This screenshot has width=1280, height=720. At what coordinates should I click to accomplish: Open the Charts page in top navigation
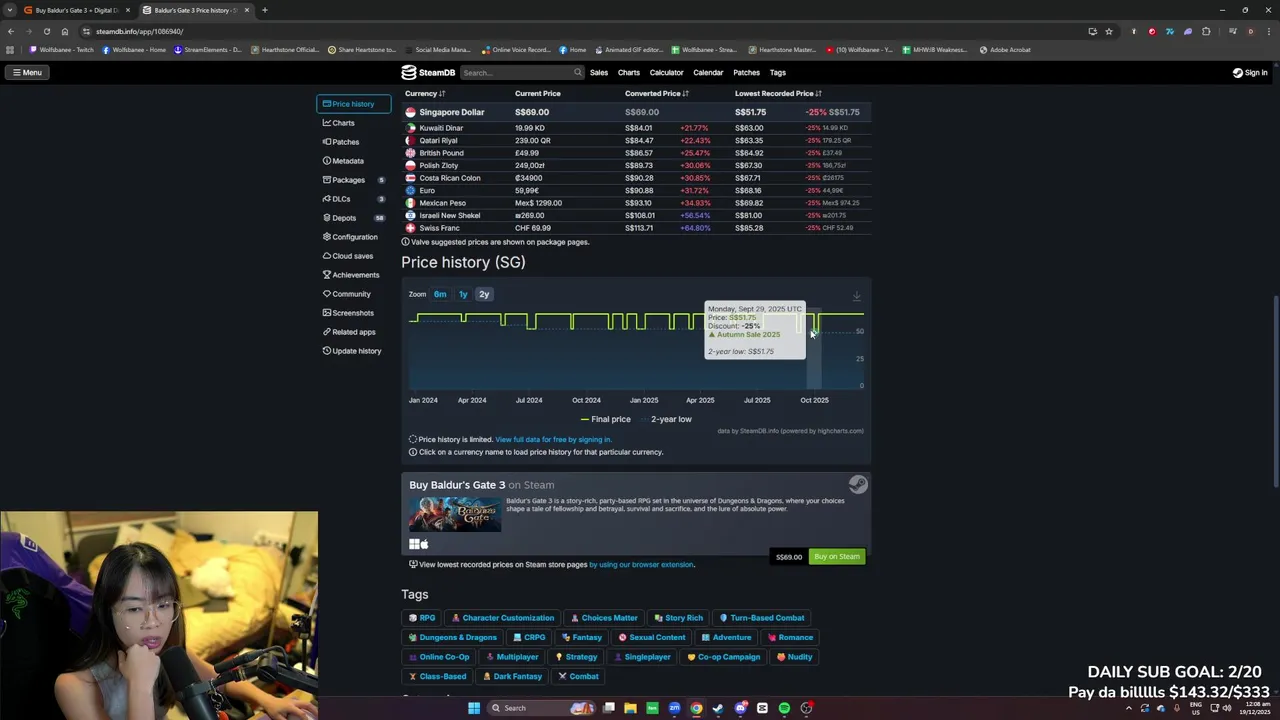(x=629, y=72)
